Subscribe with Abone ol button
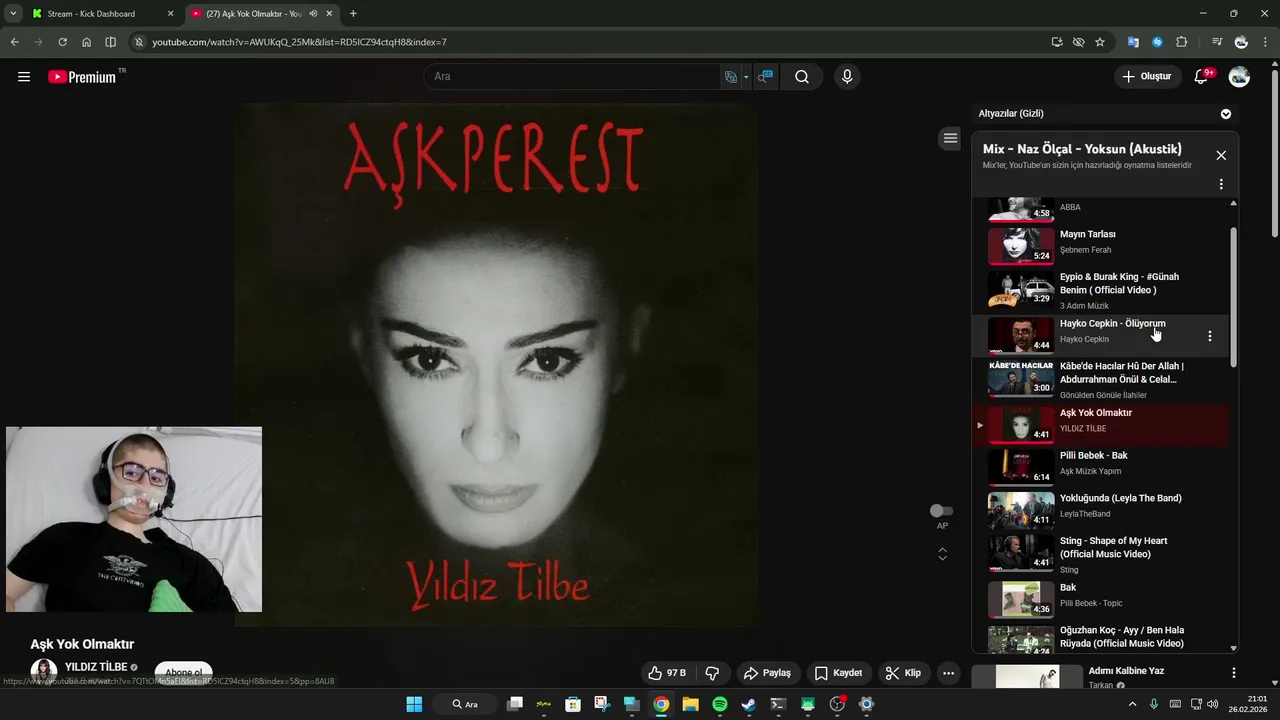The width and height of the screenshot is (1280, 720). click(184, 673)
